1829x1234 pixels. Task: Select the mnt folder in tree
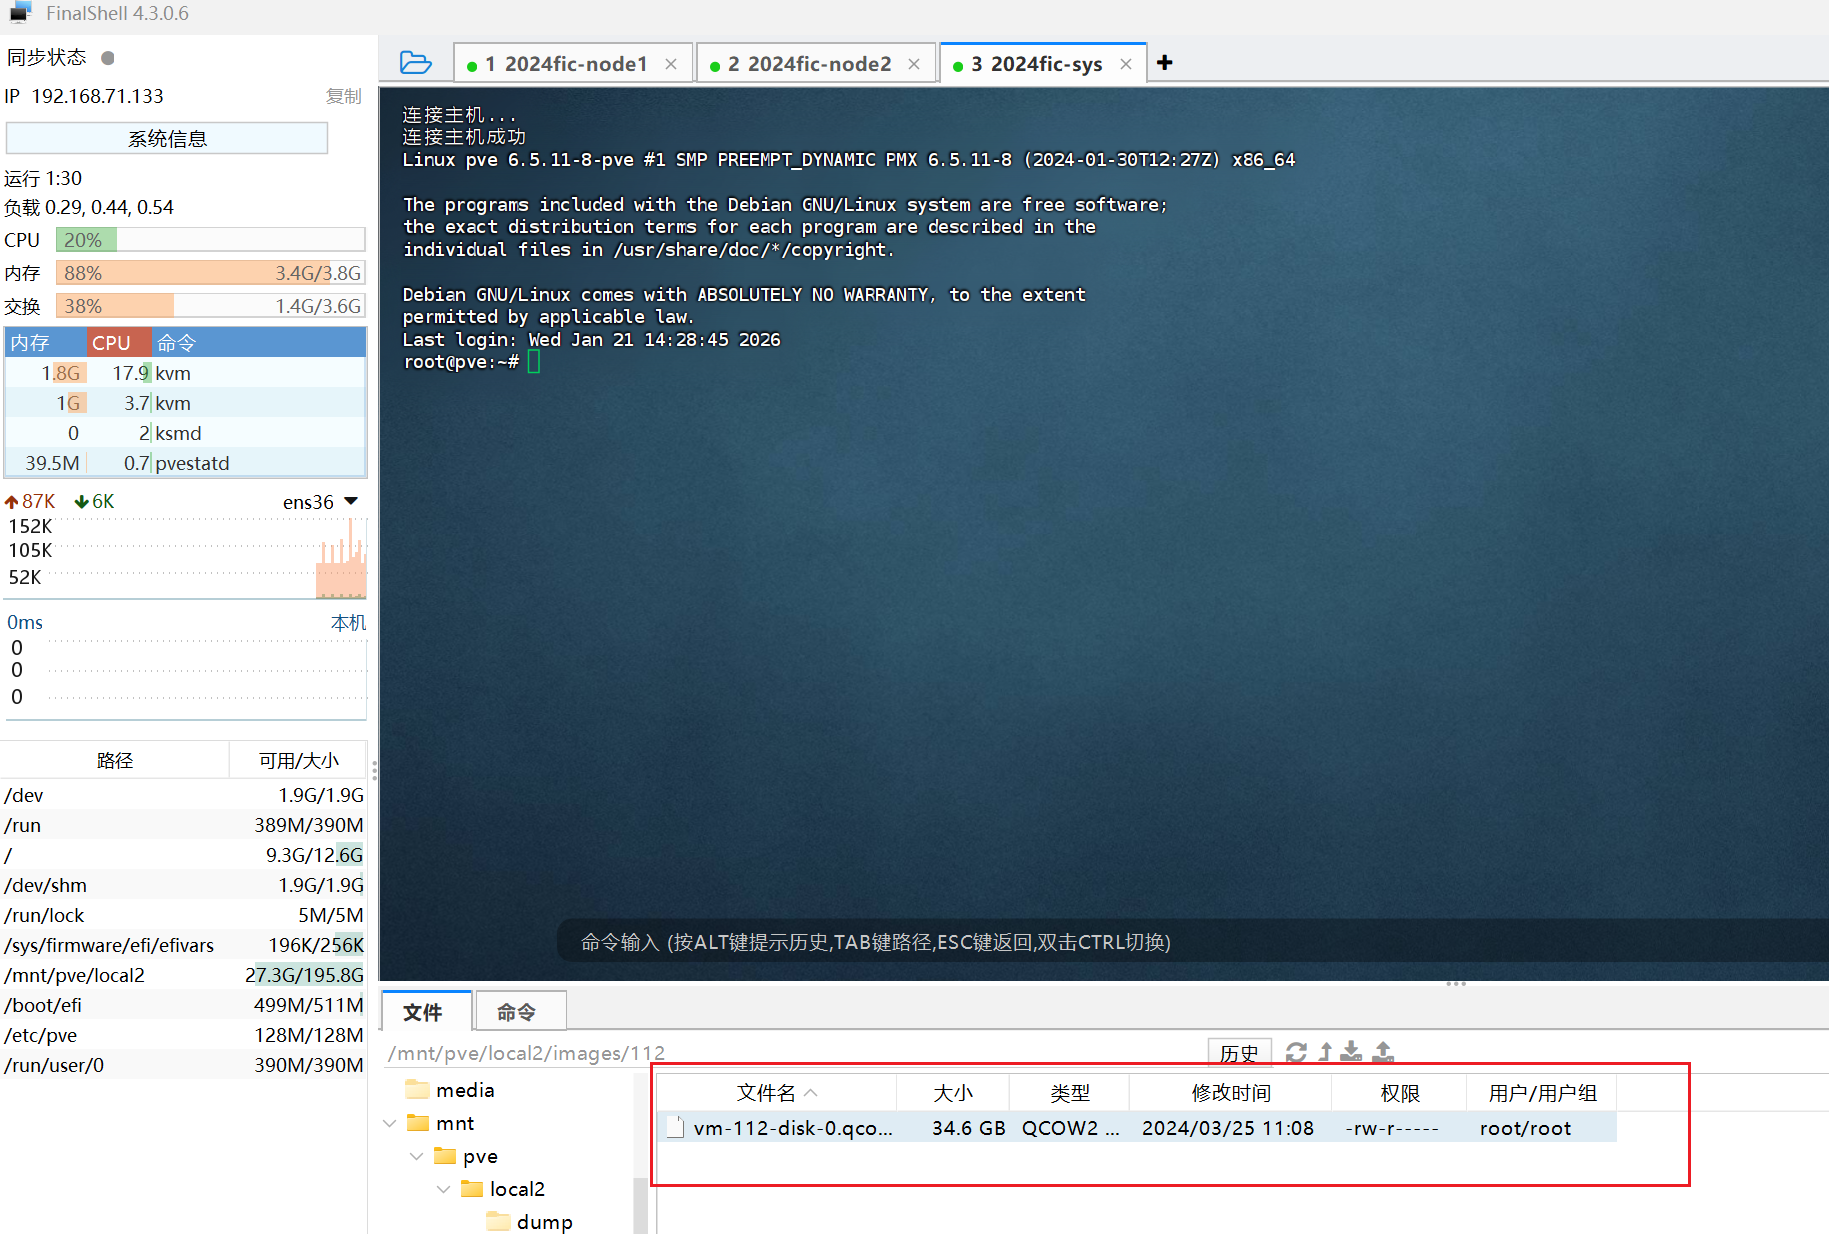(x=440, y=1123)
